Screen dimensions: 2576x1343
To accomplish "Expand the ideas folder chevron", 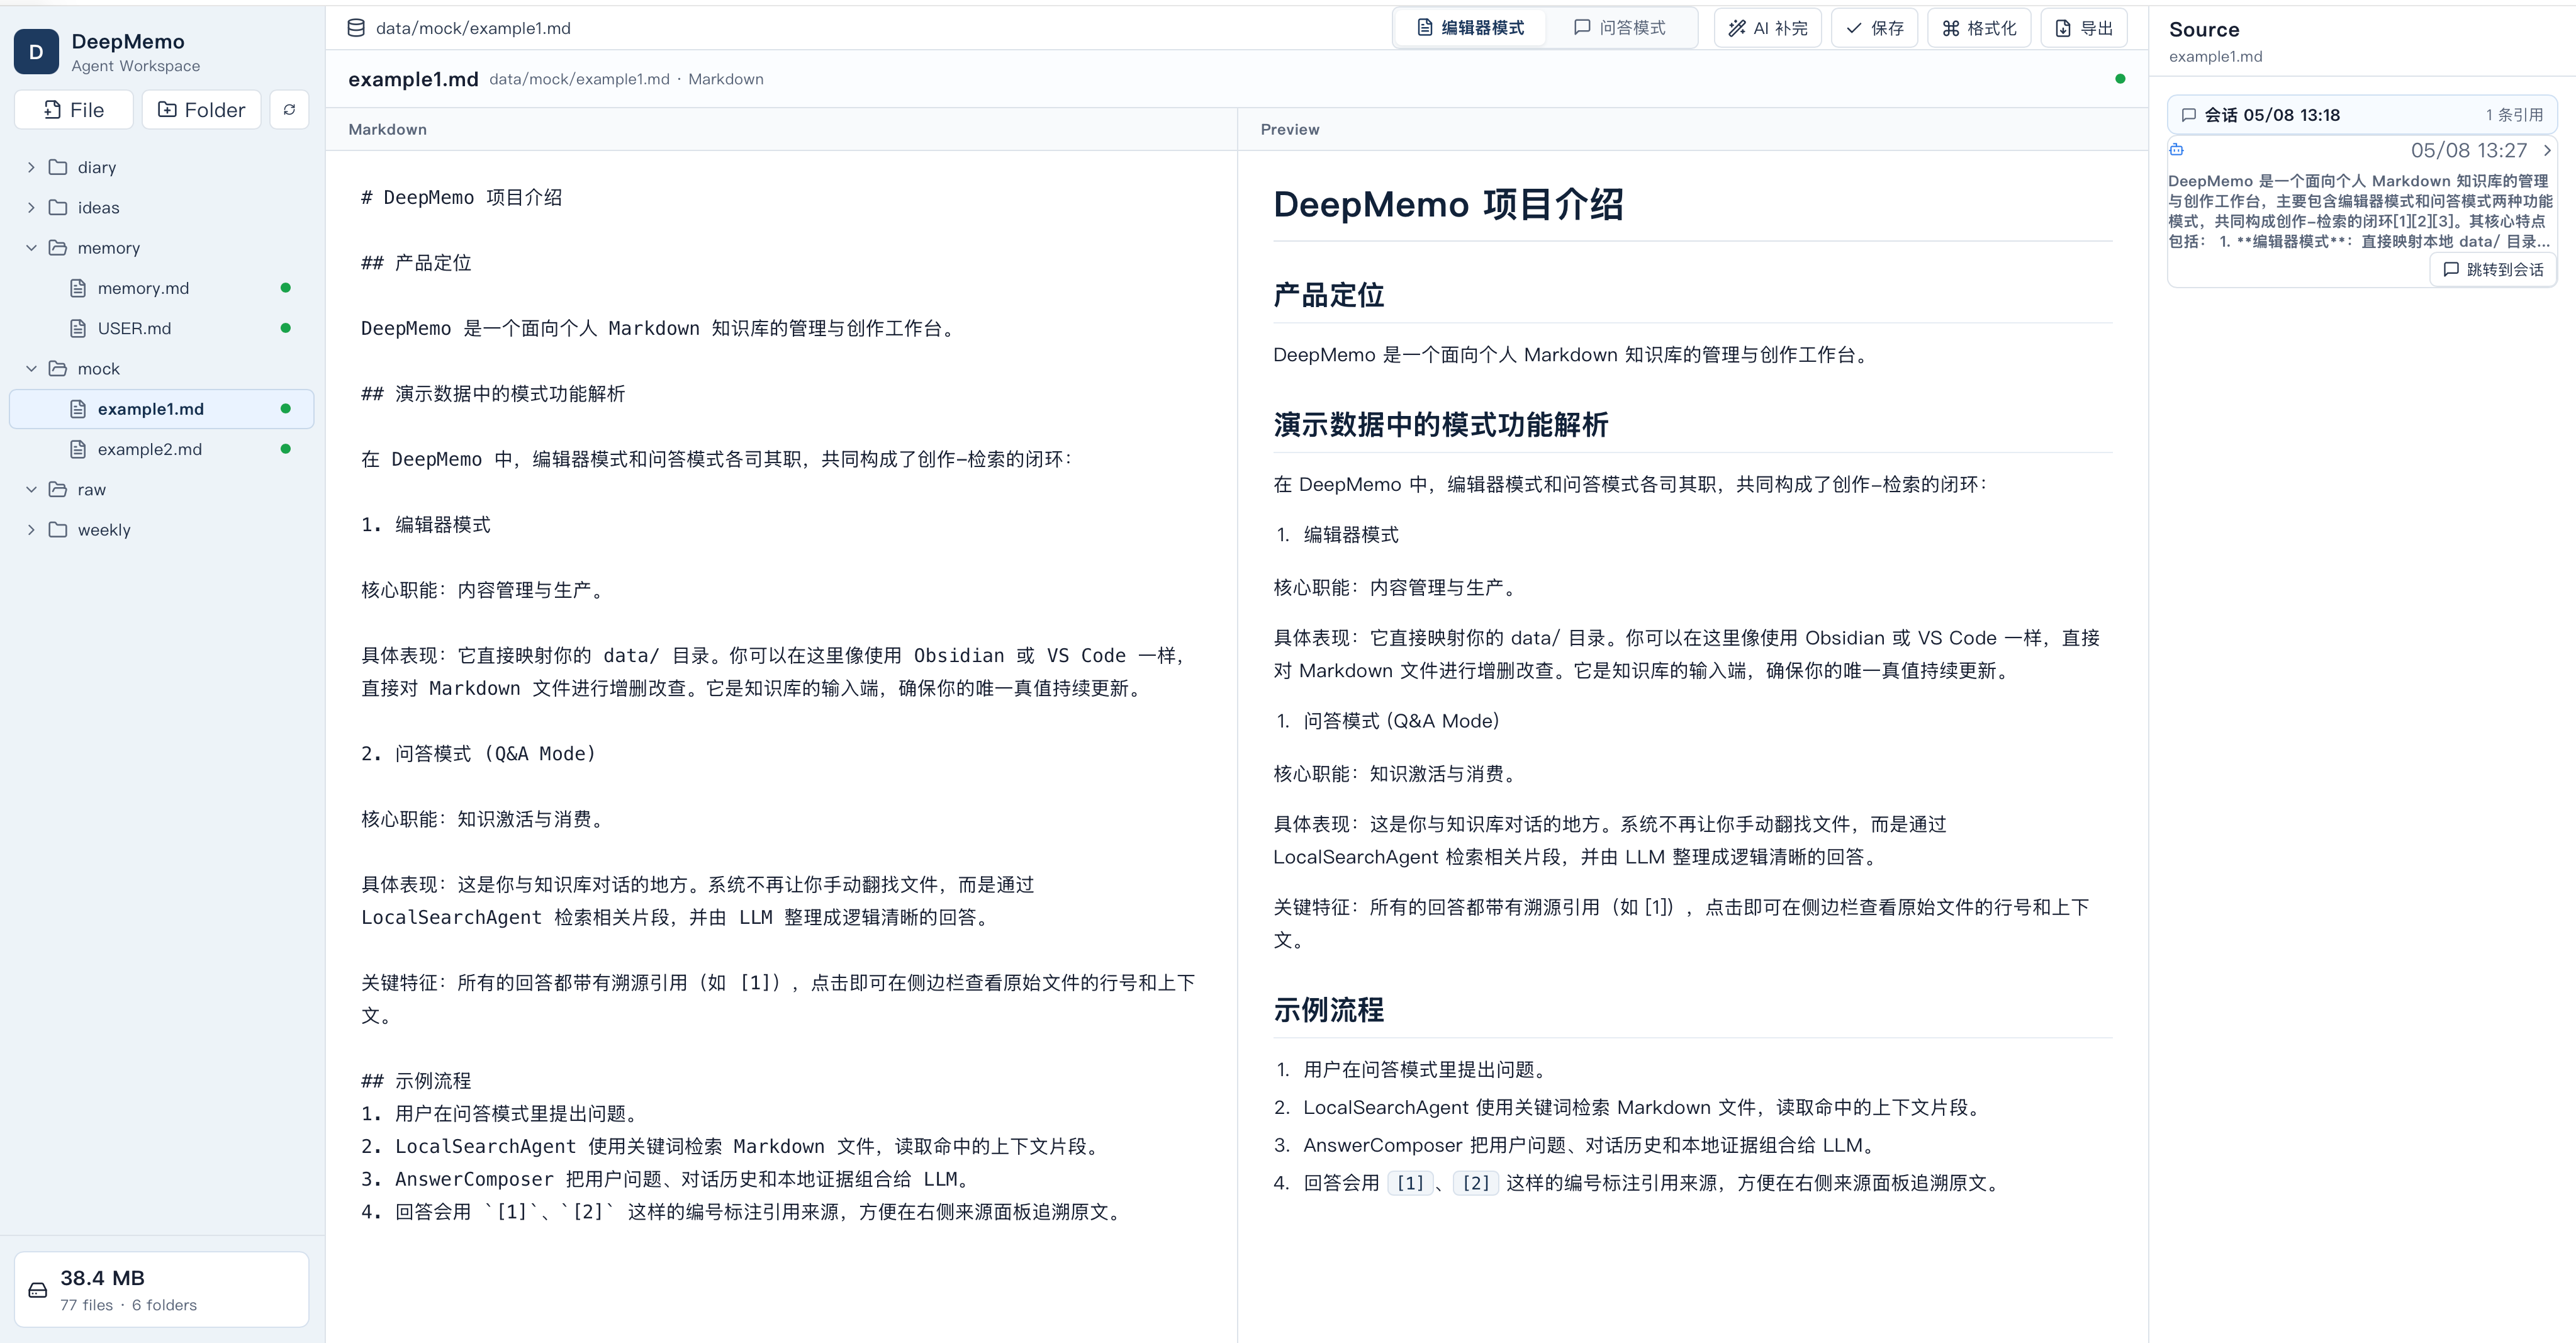I will point(31,207).
